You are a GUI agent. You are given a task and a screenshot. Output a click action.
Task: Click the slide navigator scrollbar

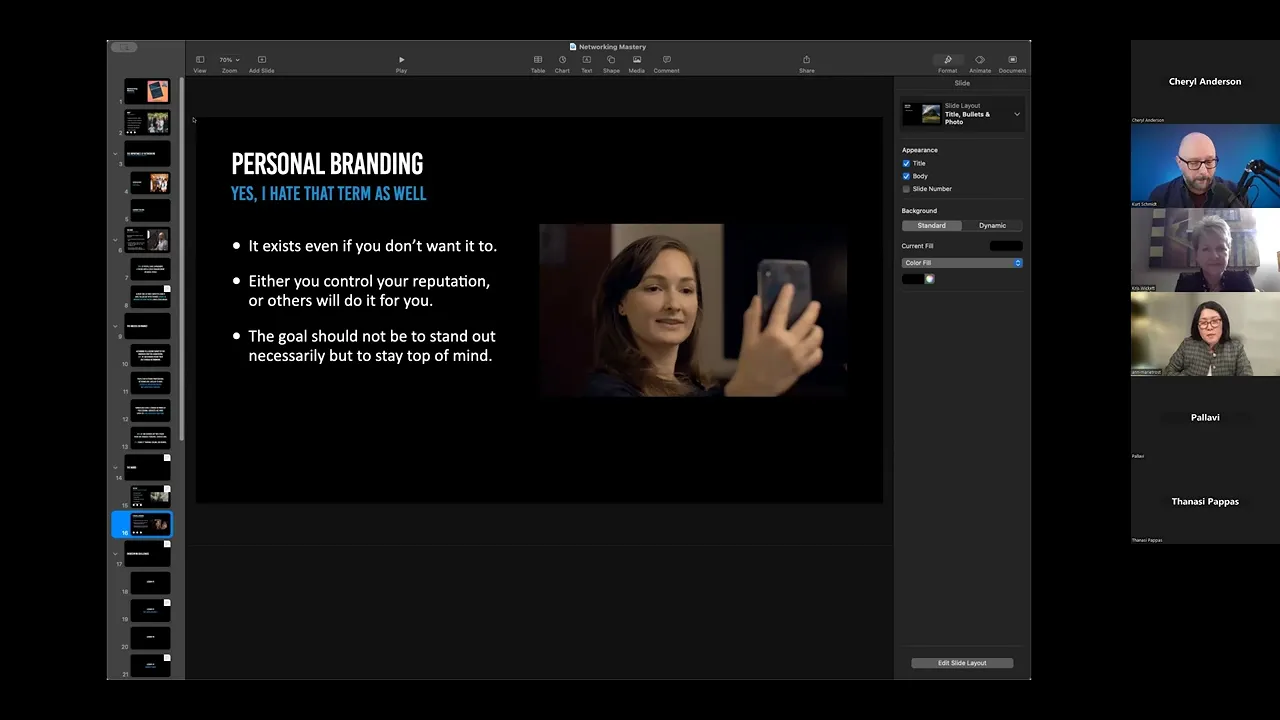pyautogui.click(x=181, y=260)
